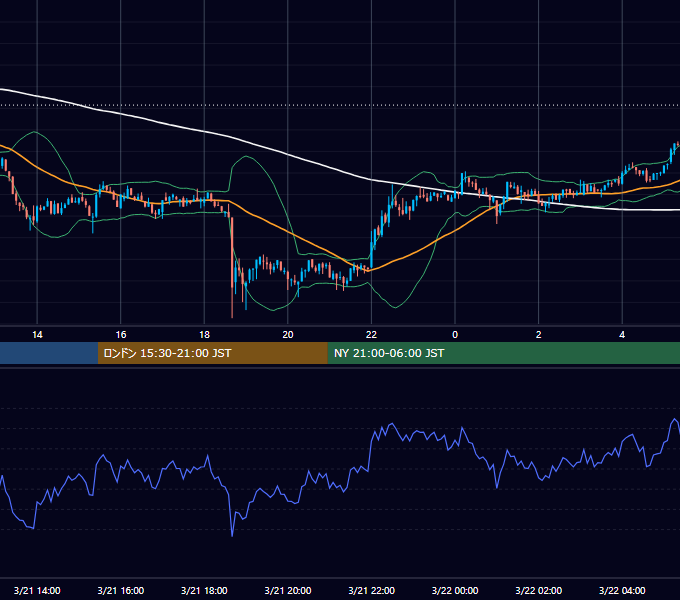Click the NY 21:00-06:00 JST session bar
This screenshot has height=600, width=680.
coord(503,353)
